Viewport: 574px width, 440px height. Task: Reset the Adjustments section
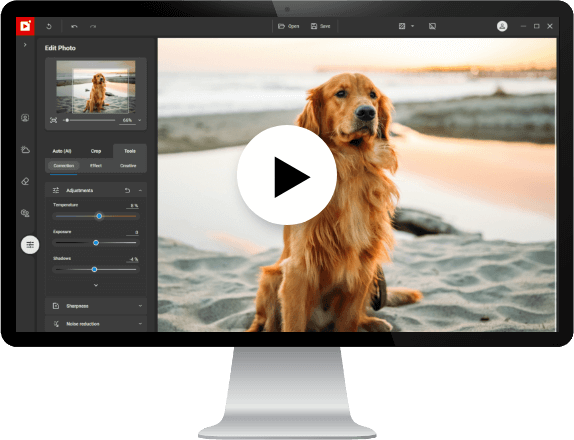coord(127,190)
